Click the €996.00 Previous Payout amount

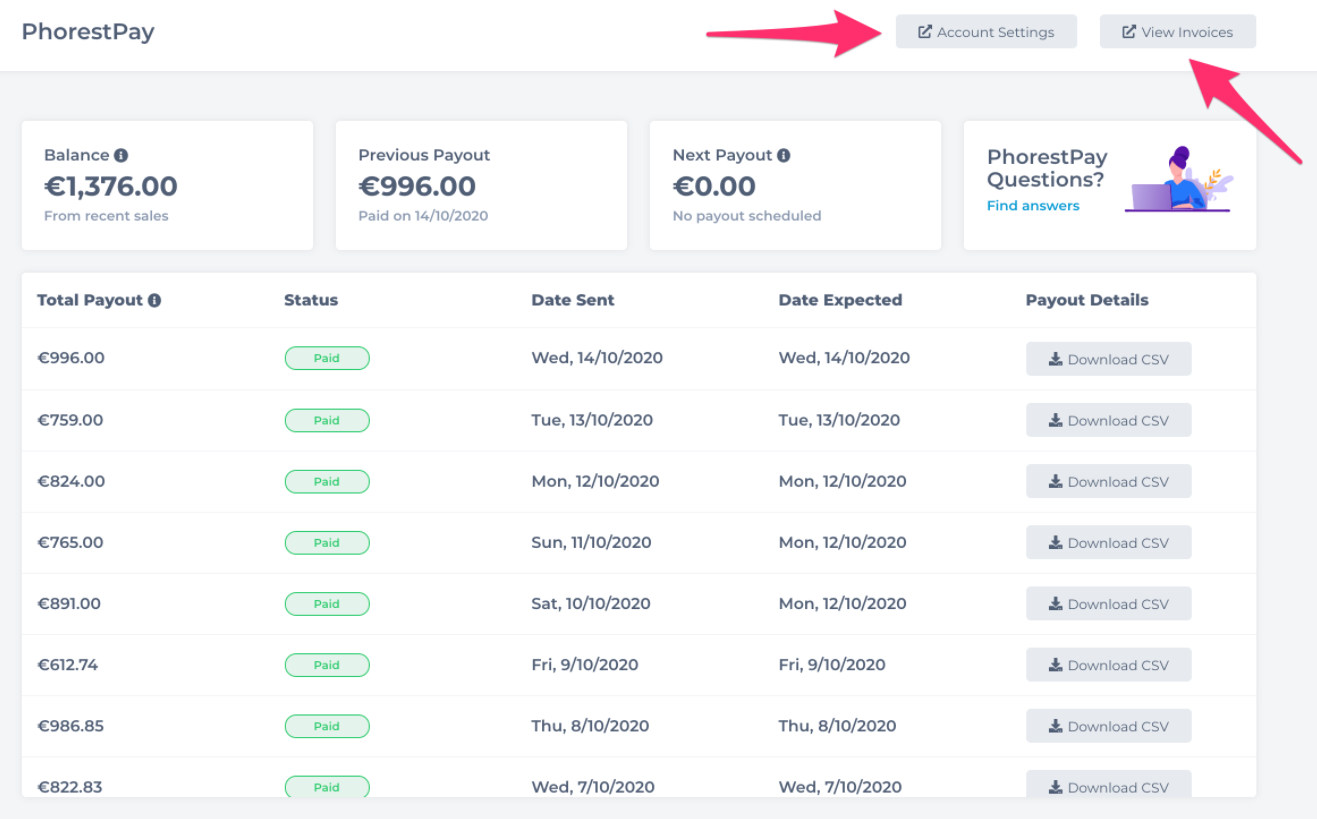pyautogui.click(x=417, y=186)
